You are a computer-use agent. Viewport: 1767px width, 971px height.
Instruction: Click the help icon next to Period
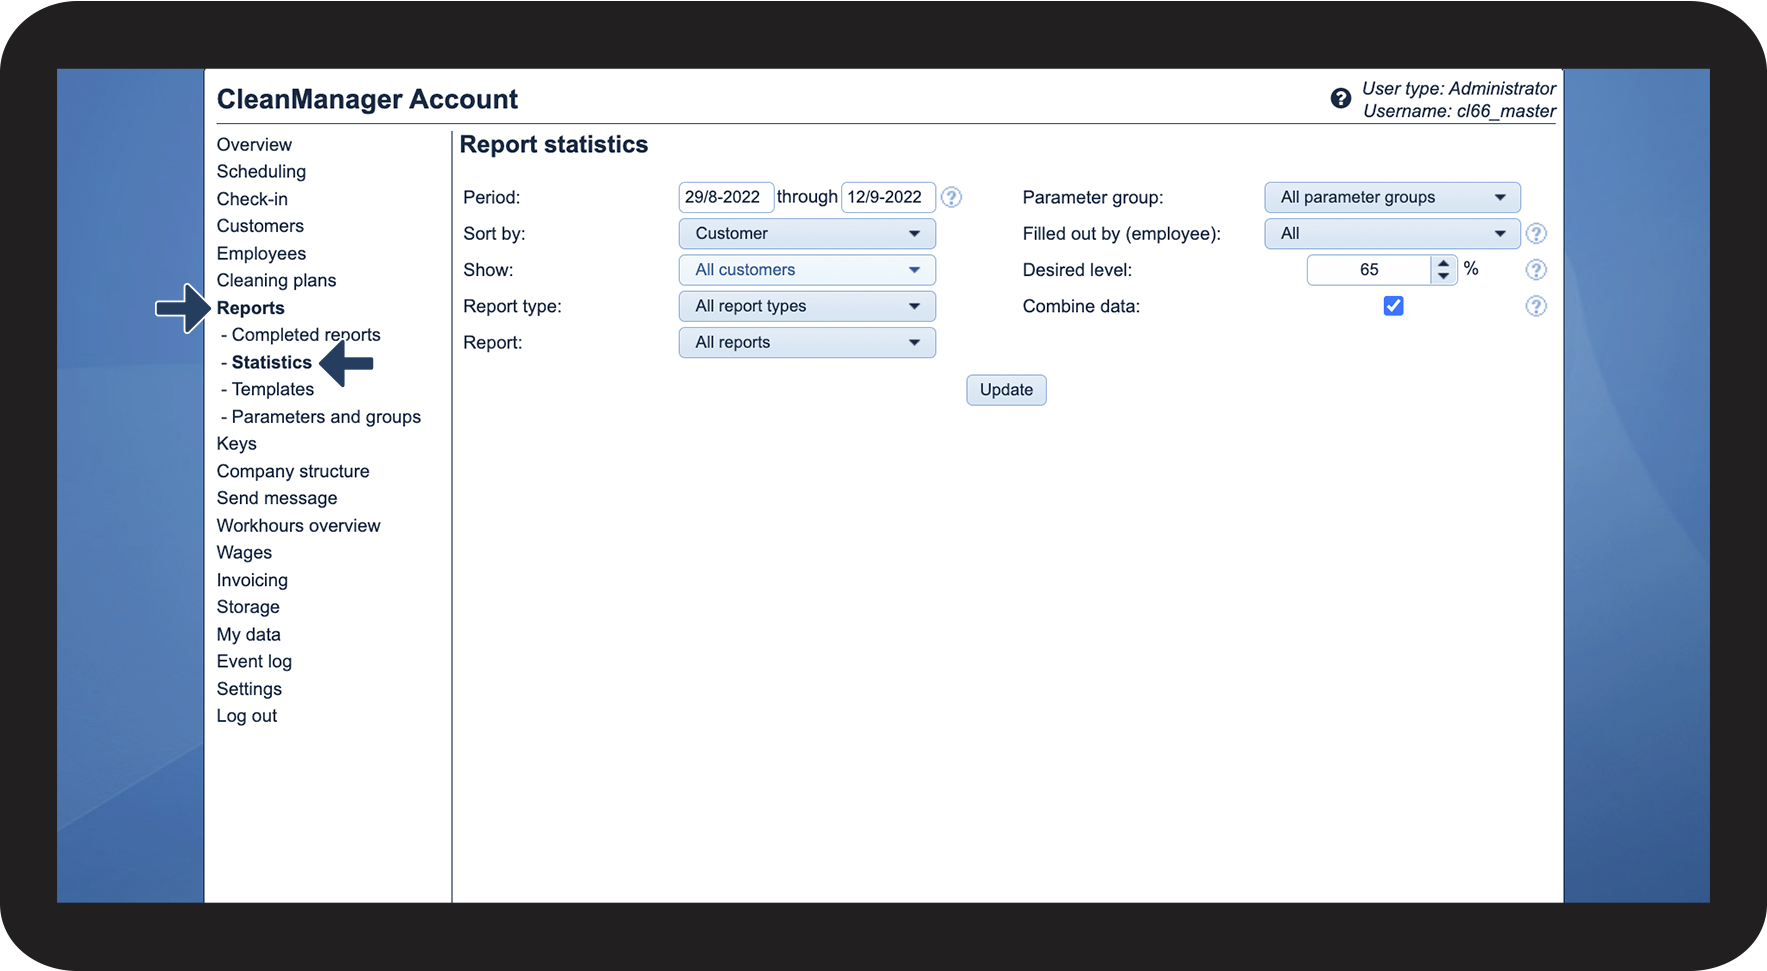(x=951, y=197)
